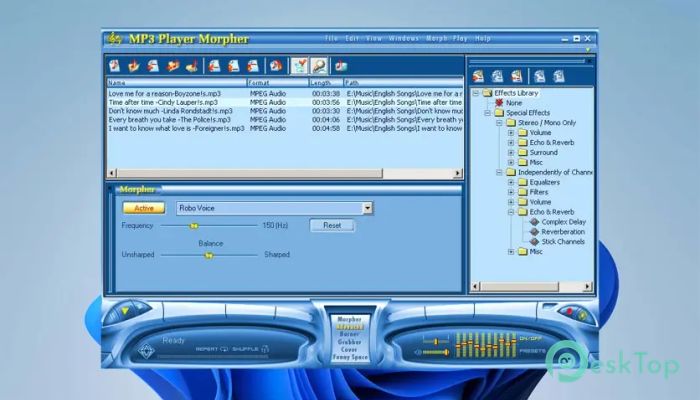The width and height of the screenshot is (700, 400).
Task: Collapse the Stereo / Mono Only folder
Action: pos(500,123)
